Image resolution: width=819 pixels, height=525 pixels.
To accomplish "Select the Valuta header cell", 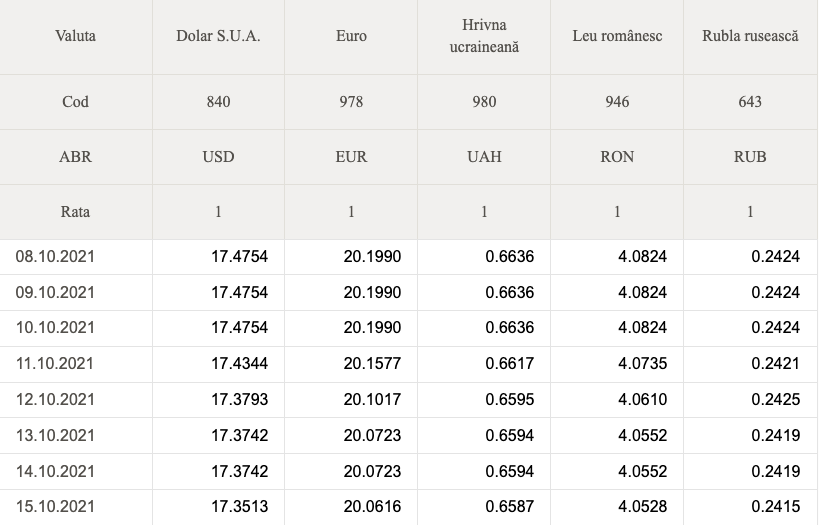I will (x=75, y=36).
